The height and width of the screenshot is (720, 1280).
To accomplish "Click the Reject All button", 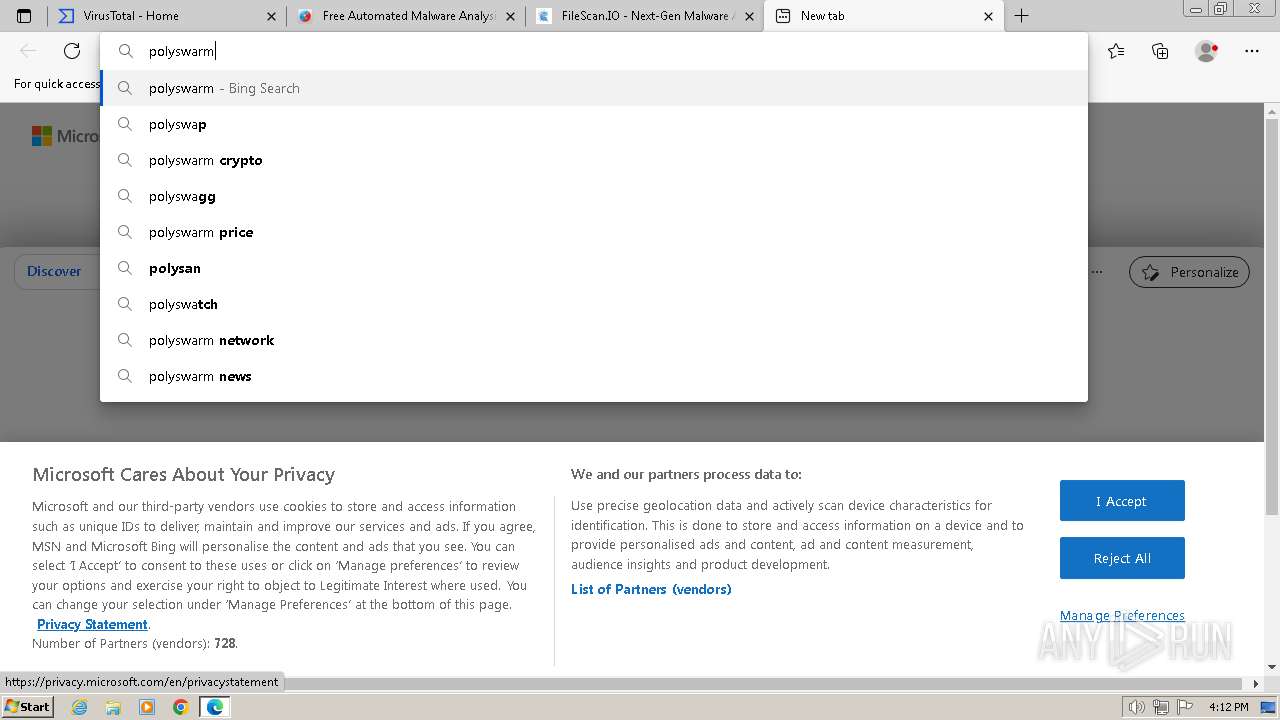I will pyautogui.click(x=1122, y=558).
